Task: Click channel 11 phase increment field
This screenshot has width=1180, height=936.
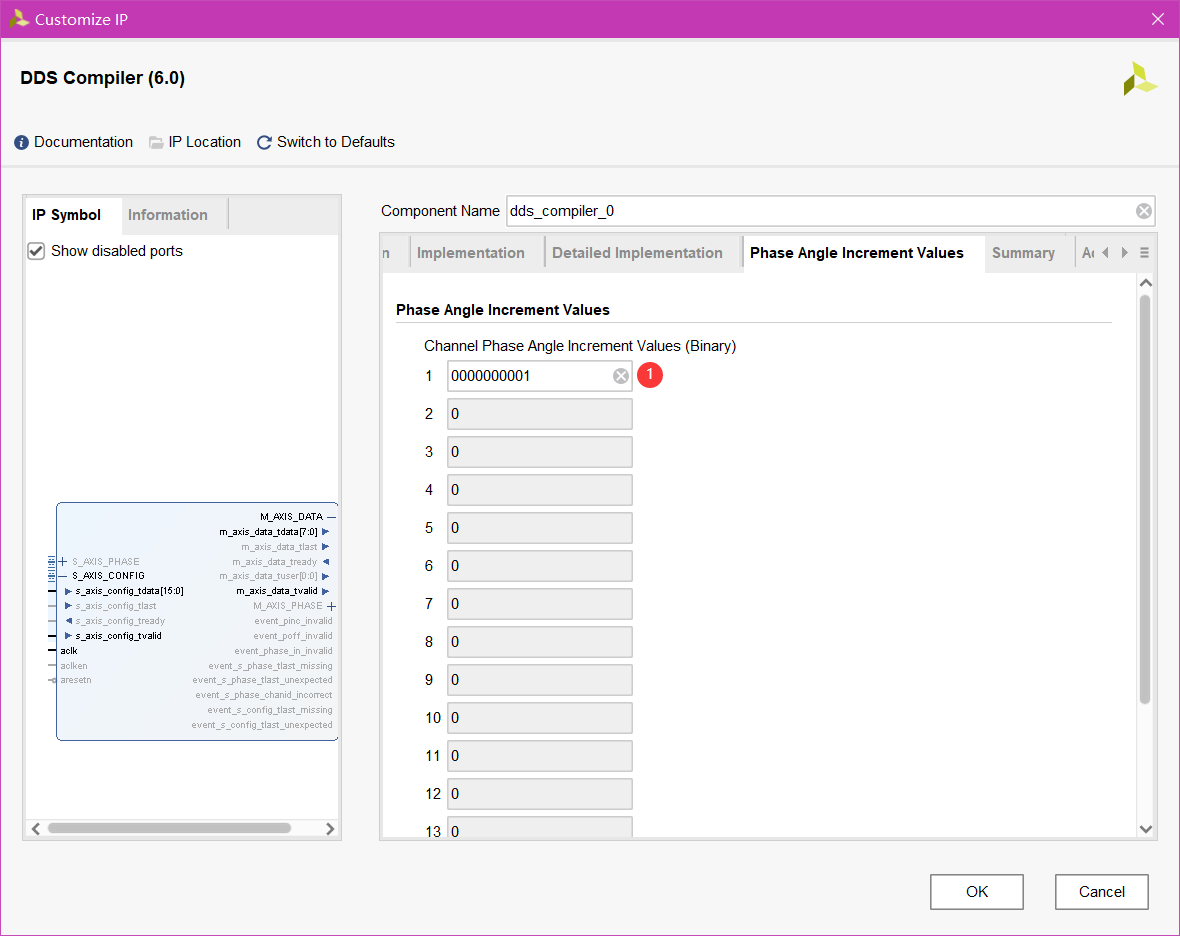Action: [x=540, y=756]
